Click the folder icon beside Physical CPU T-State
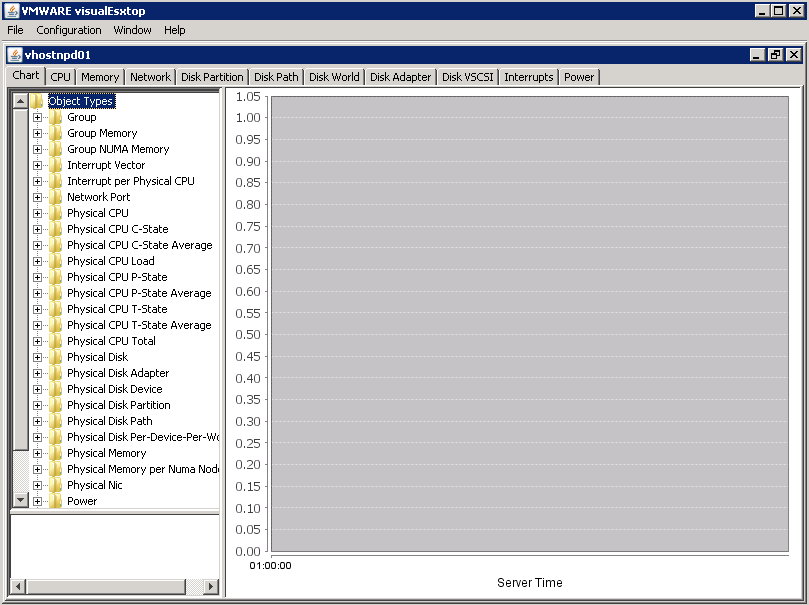 56,309
